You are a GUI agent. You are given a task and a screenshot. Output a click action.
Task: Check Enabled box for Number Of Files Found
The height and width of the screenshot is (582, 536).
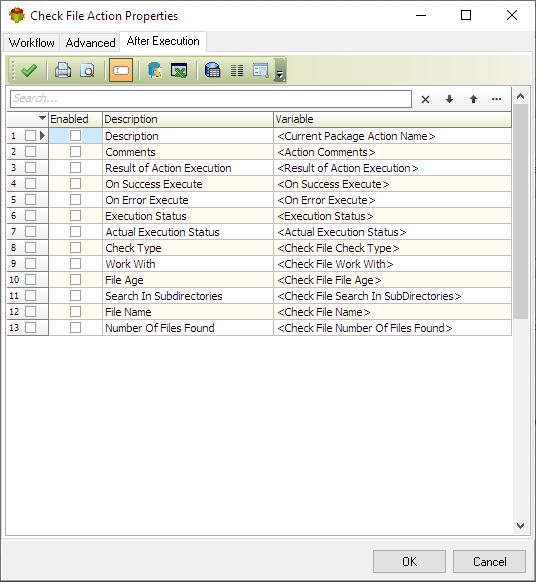pyautogui.click(x=75, y=327)
